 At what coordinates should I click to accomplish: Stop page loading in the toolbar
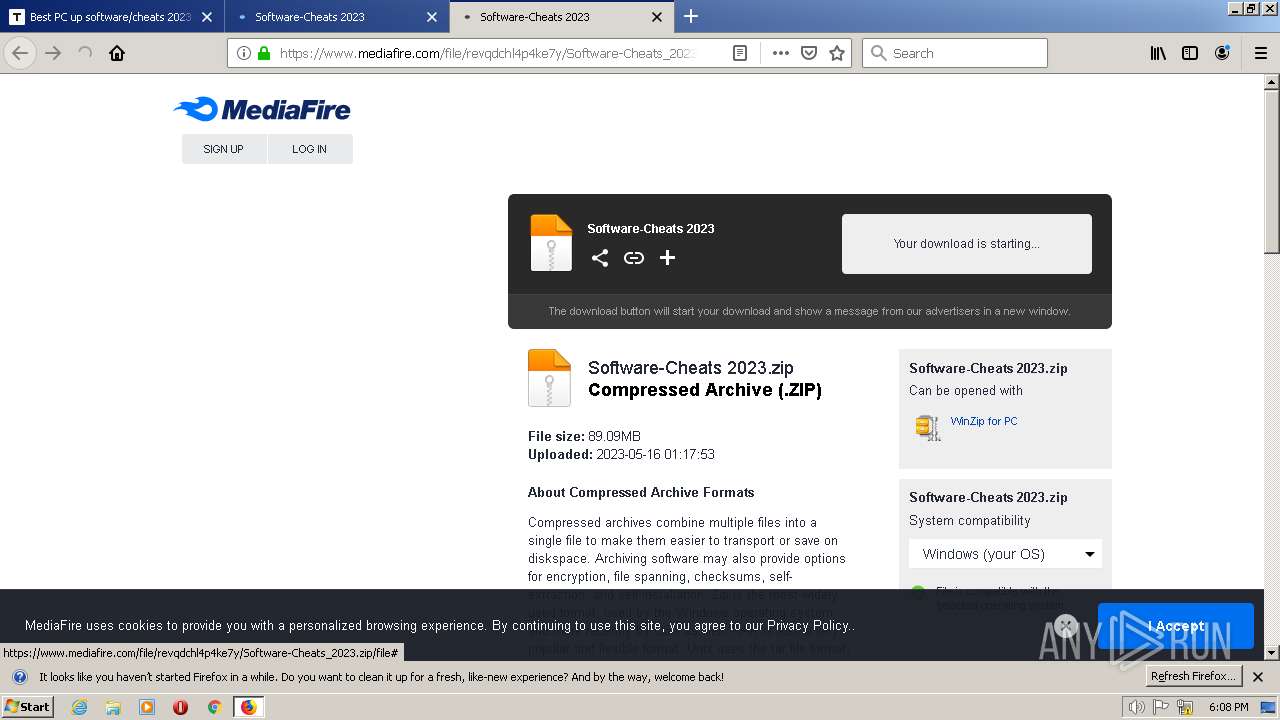[x=85, y=53]
